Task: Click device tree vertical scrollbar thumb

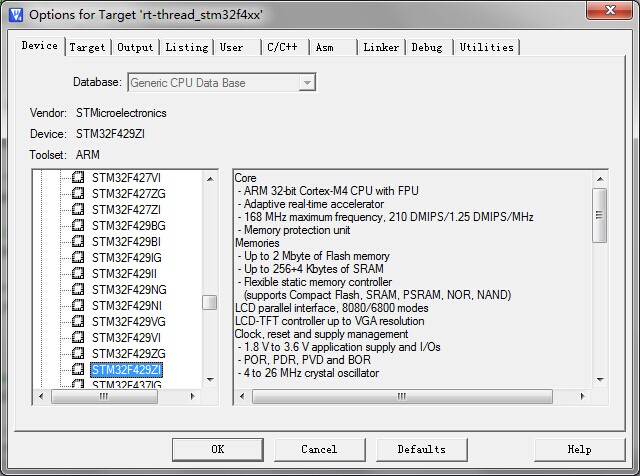Action: [x=210, y=303]
